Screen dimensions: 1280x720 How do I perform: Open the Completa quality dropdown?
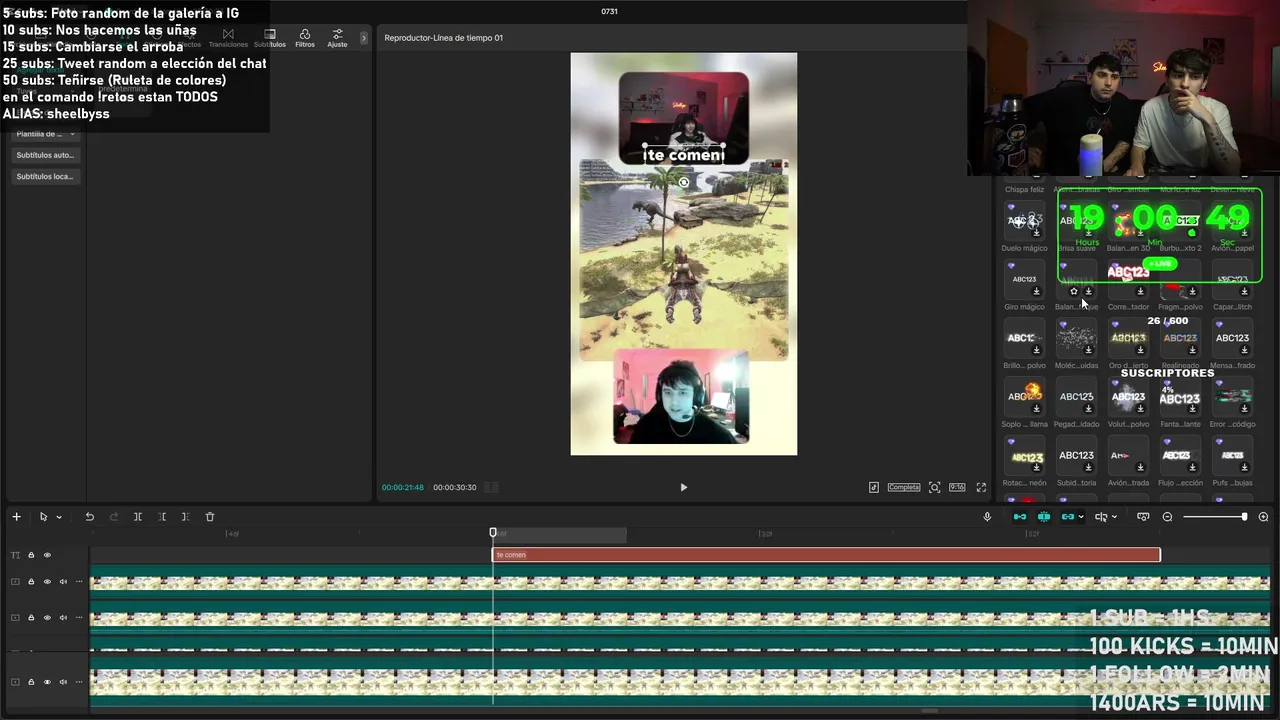pos(904,487)
